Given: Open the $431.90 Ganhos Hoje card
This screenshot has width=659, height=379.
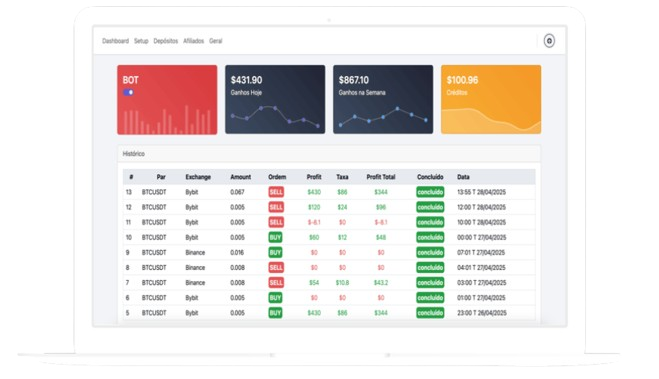Looking at the screenshot, I should click(x=275, y=100).
